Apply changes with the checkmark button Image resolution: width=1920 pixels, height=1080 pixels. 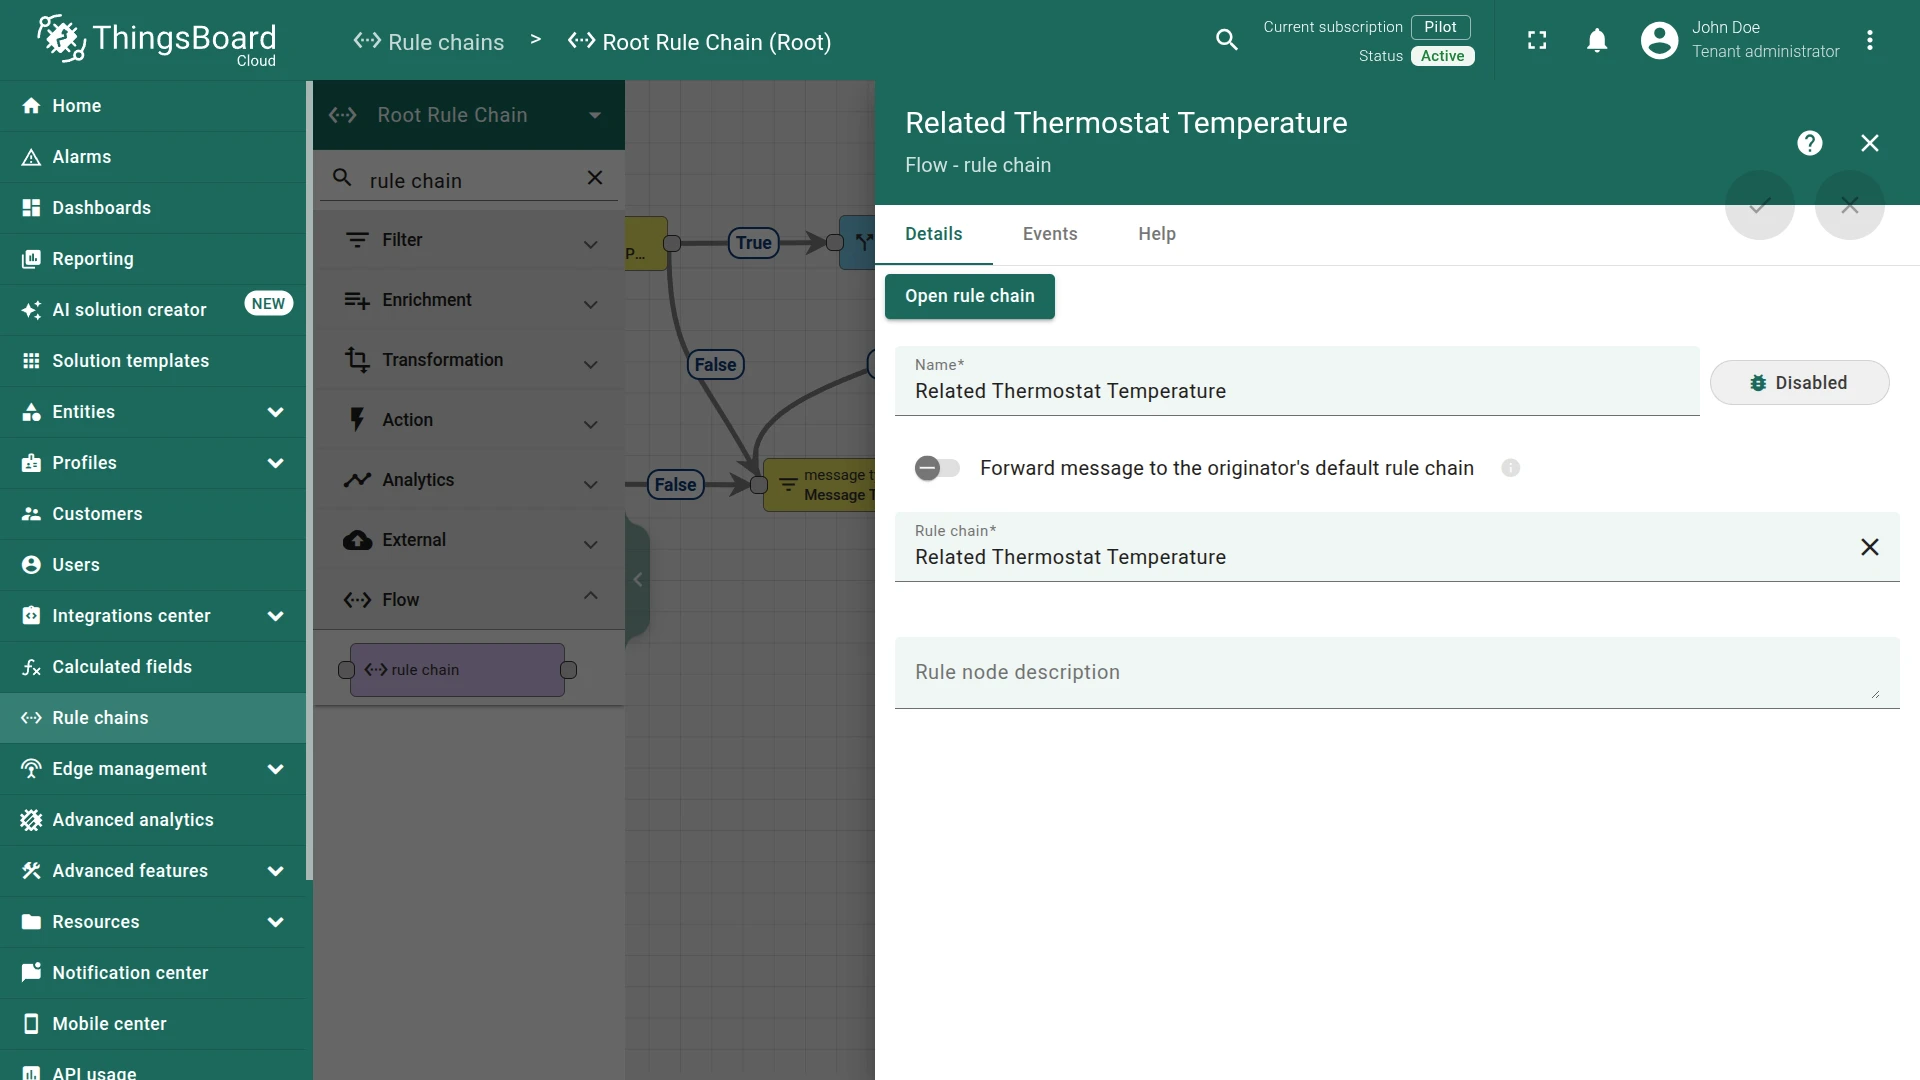click(1759, 206)
